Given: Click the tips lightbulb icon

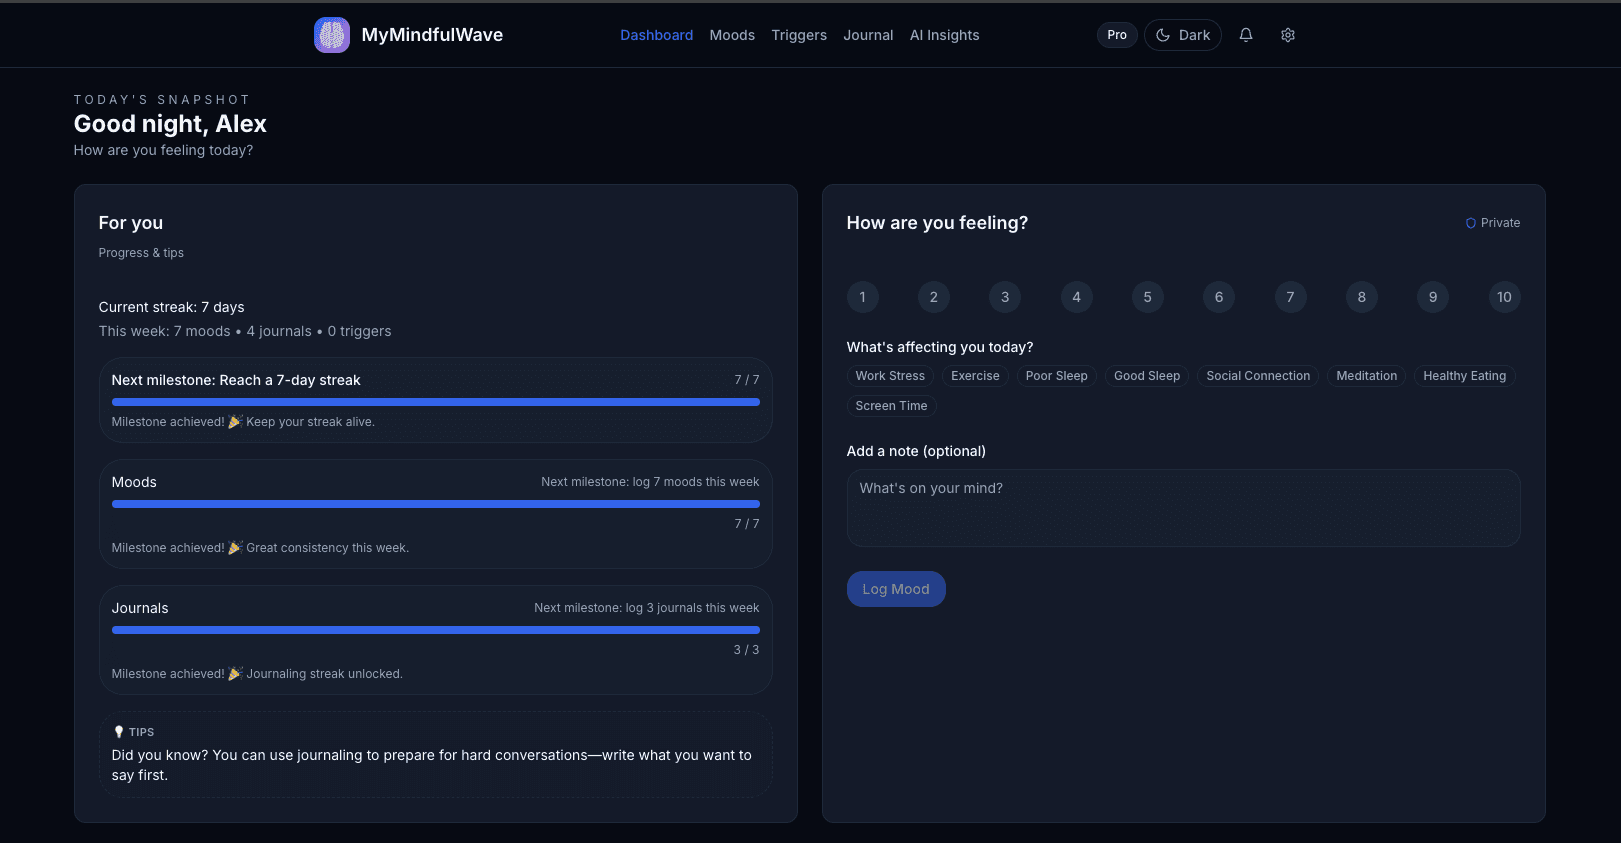Looking at the screenshot, I should (119, 732).
